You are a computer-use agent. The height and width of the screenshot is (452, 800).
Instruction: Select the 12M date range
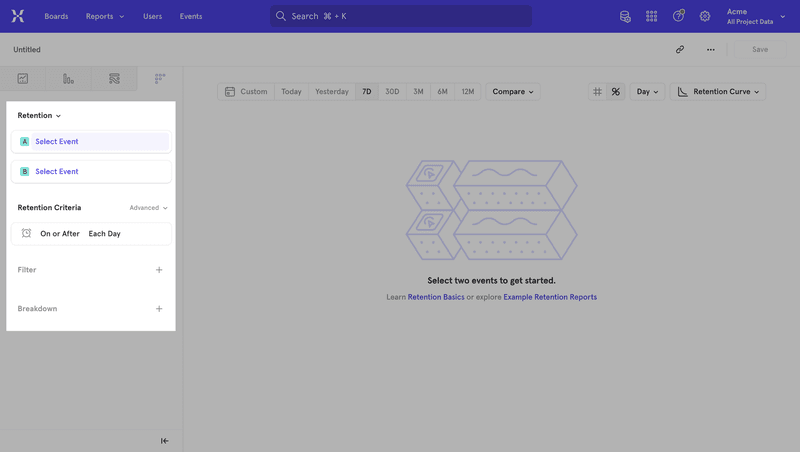pyautogui.click(x=468, y=92)
